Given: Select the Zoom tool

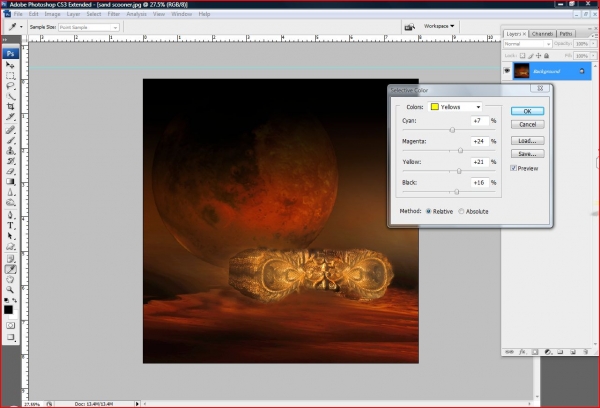Looking at the screenshot, I should tap(10, 290).
